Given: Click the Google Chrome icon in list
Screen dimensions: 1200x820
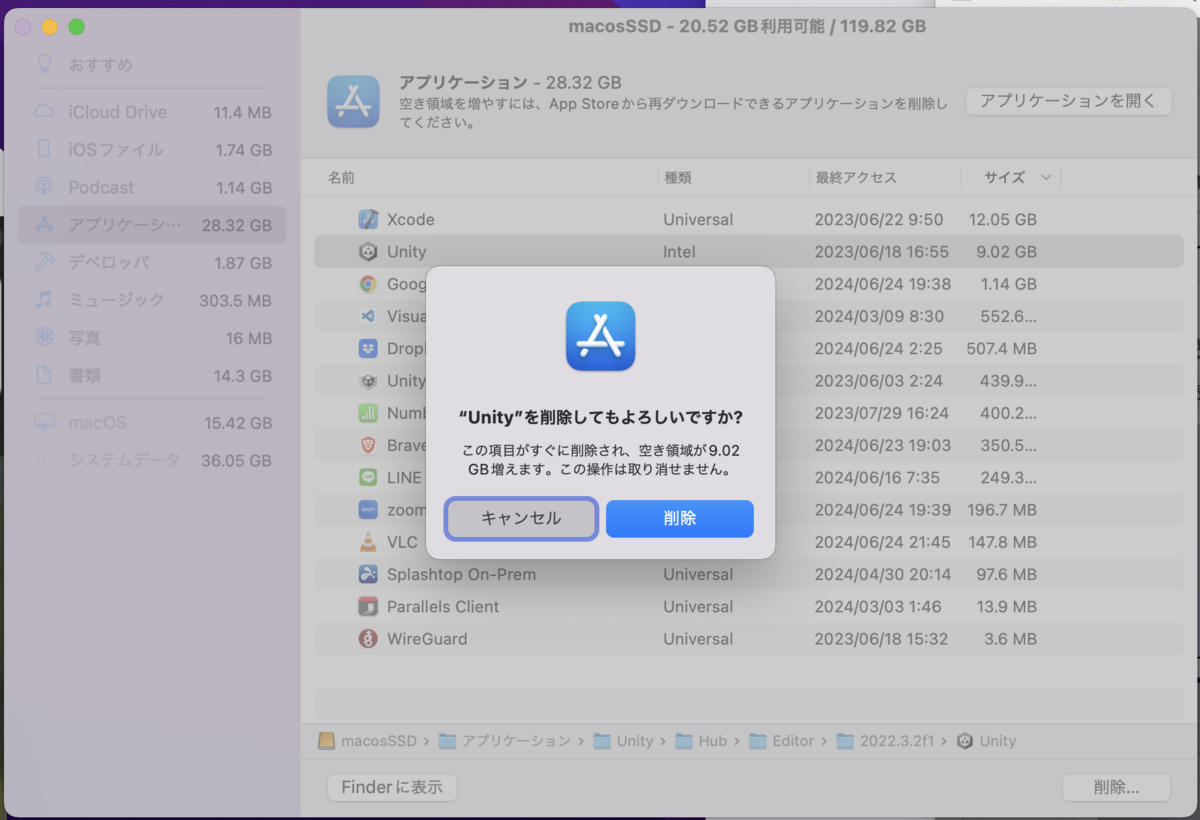Looking at the screenshot, I should pyautogui.click(x=369, y=284).
